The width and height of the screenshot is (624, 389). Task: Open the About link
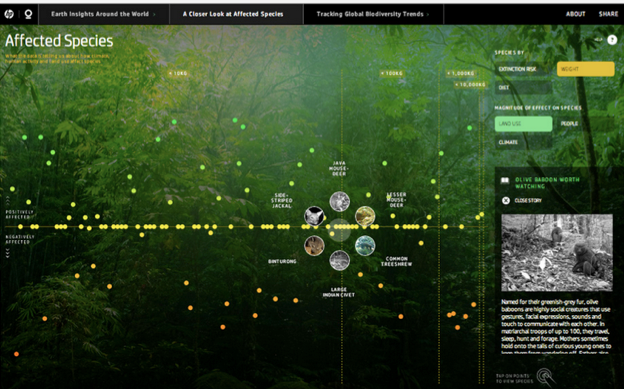pos(575,14)
